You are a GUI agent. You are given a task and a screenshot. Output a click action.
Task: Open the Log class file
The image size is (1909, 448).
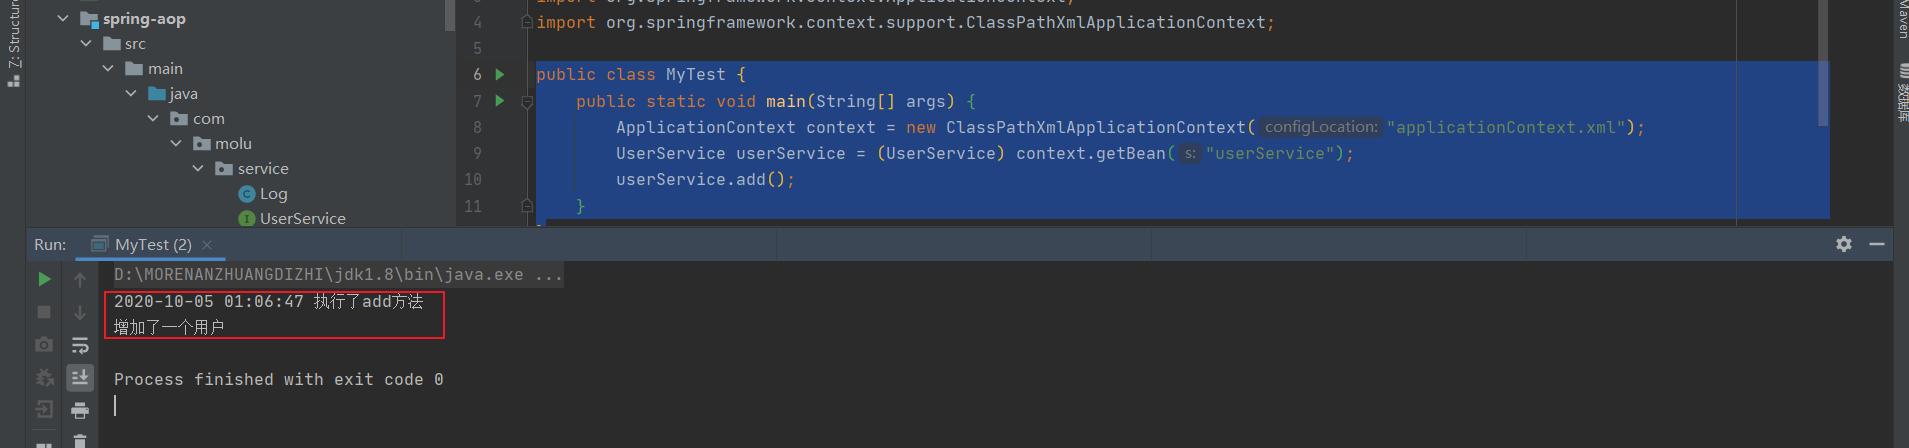pos(273,194)
